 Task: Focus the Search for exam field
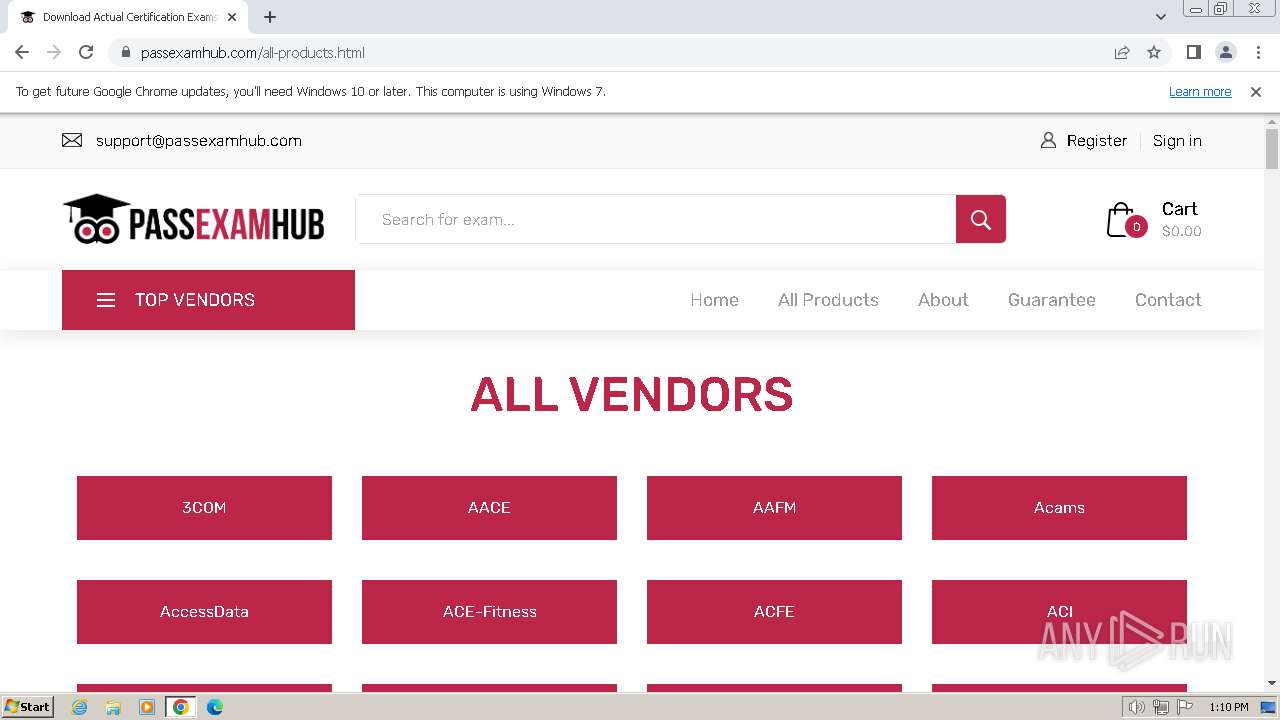[x=656, y=219]
